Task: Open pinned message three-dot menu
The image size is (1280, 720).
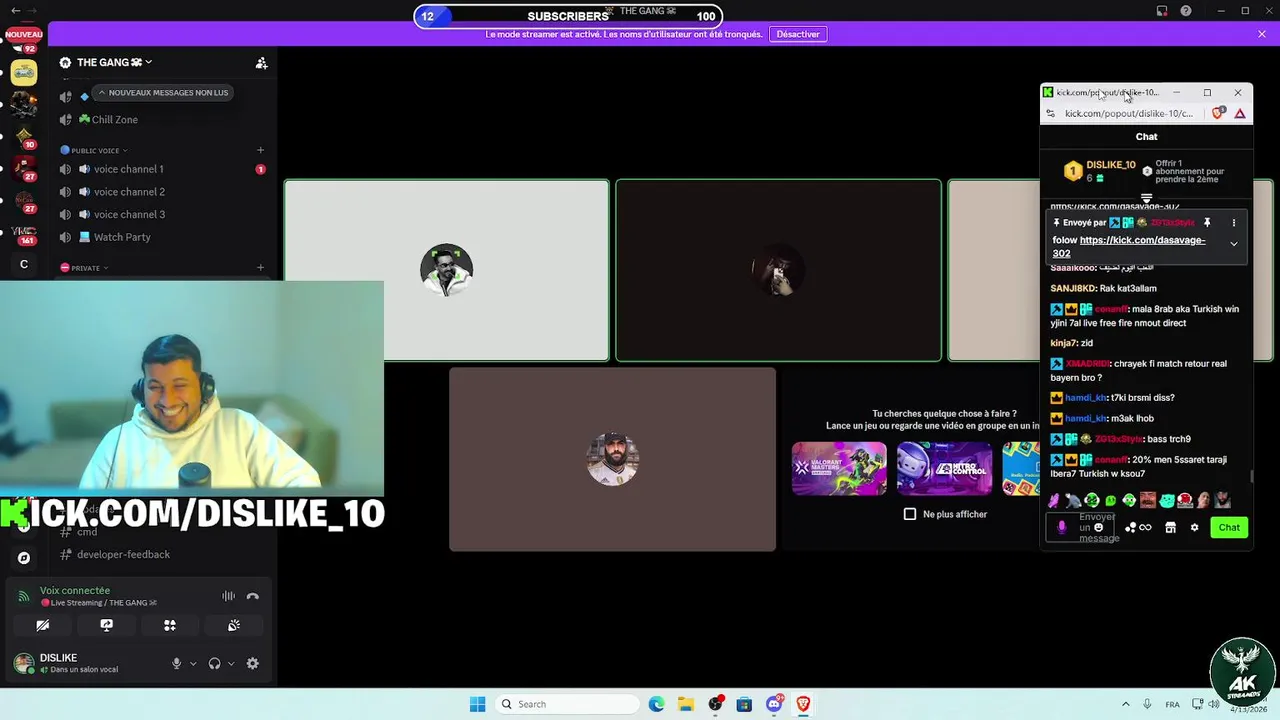Action: pyautogui.click(x=1234, y=223)
